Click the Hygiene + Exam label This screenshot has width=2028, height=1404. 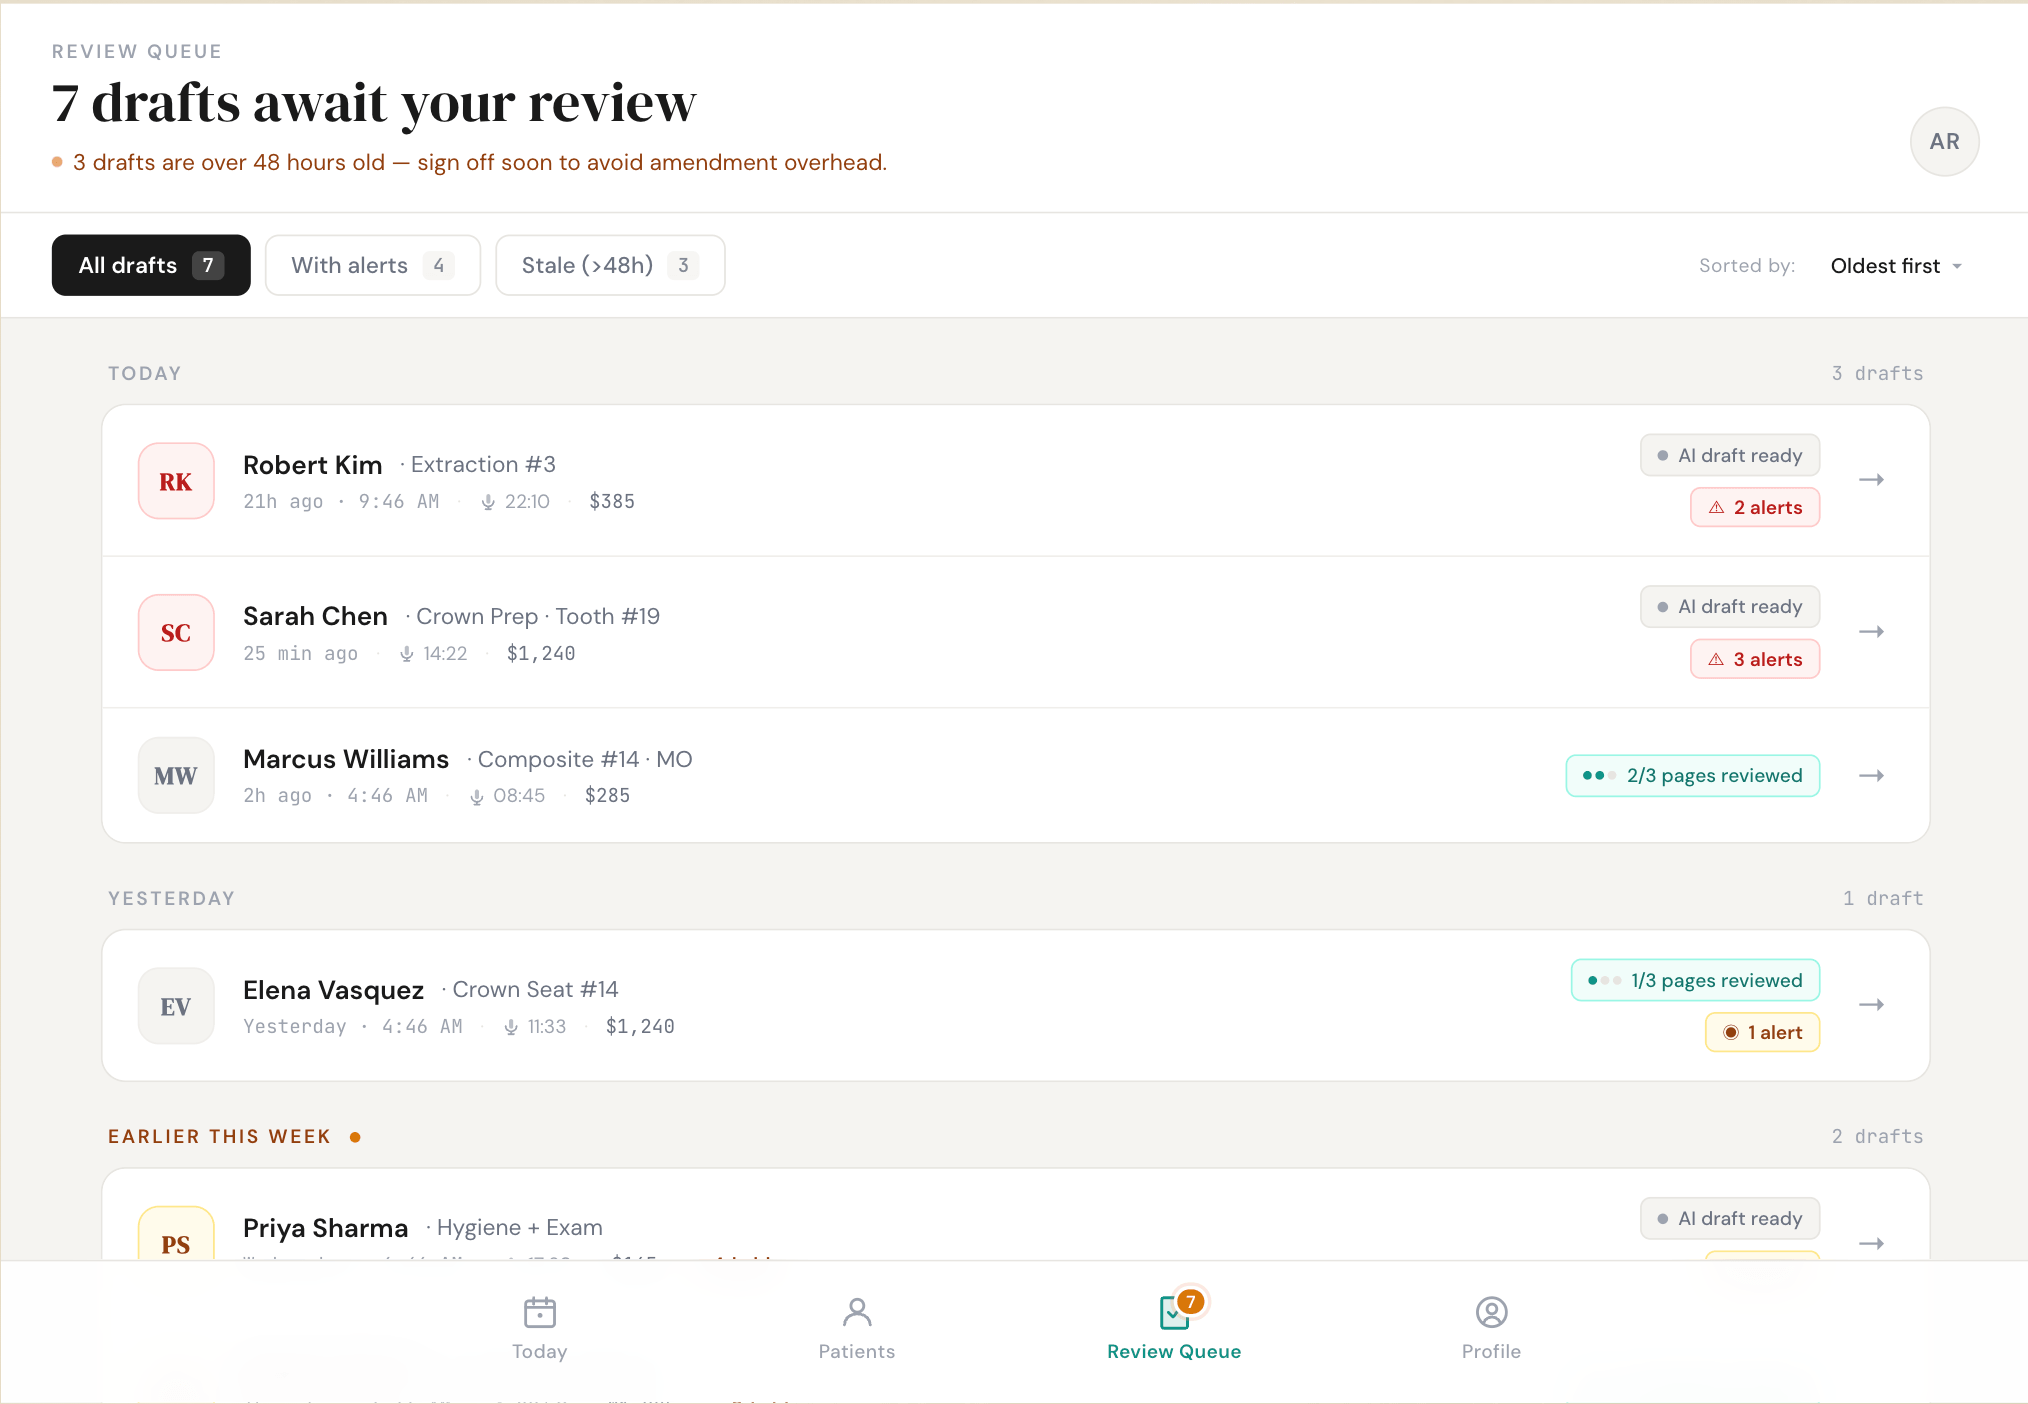(520, 1227)
